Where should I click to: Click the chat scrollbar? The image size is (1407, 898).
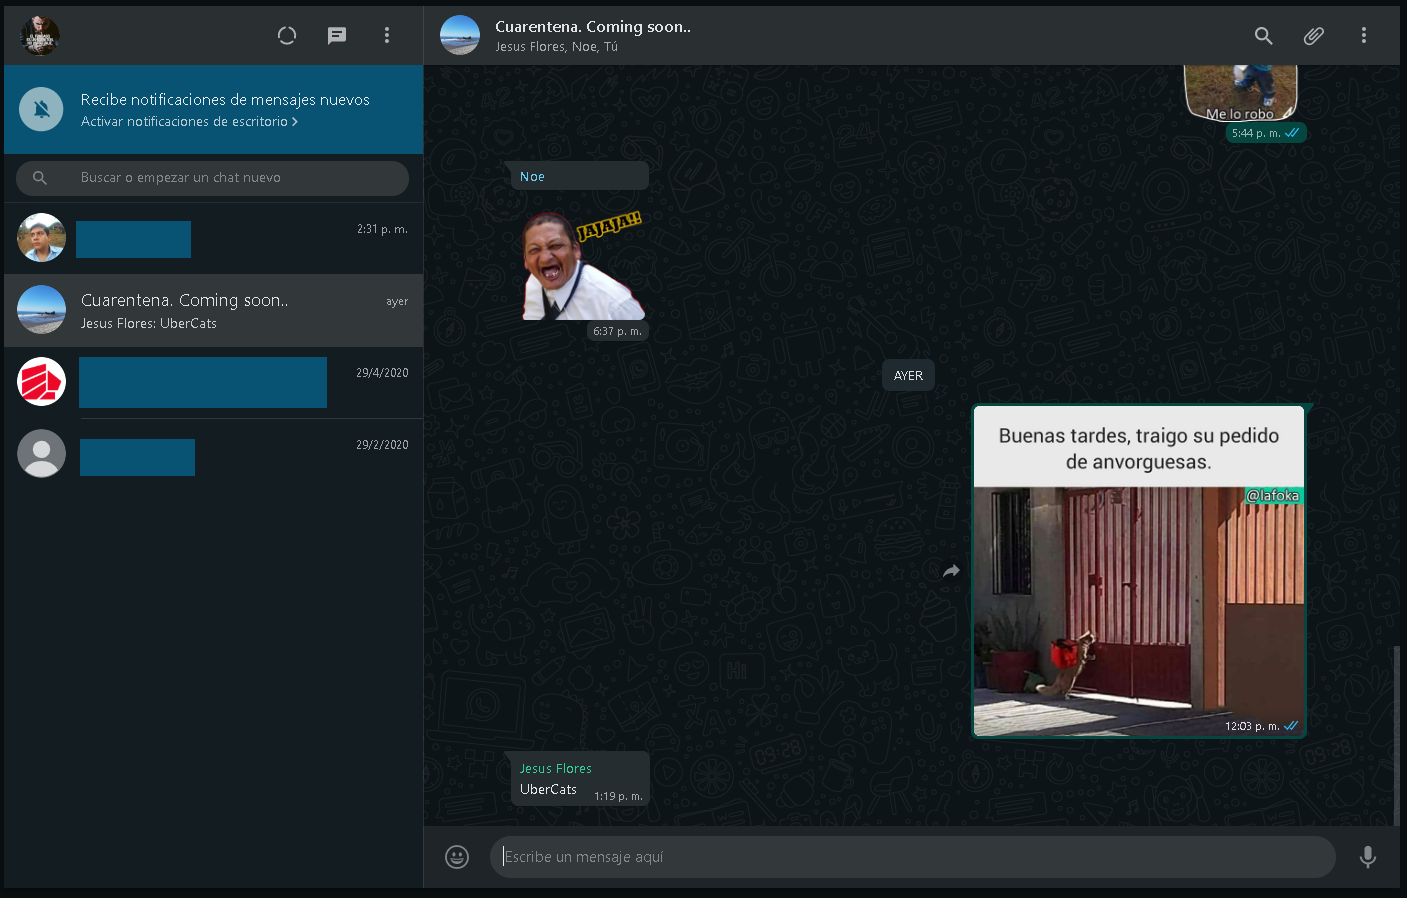1396,735
